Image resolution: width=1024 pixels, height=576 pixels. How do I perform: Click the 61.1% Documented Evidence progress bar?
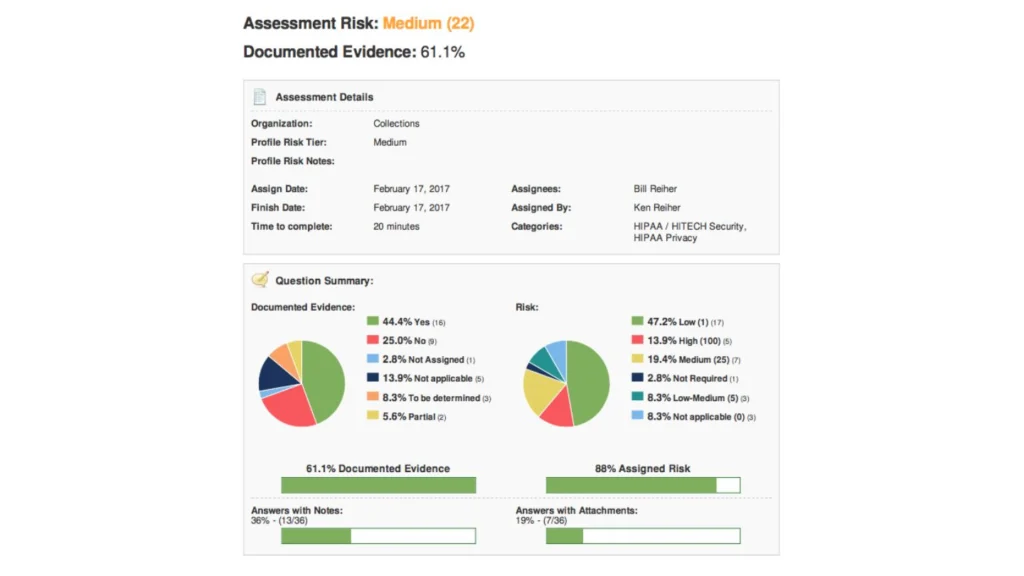[378, 485]
